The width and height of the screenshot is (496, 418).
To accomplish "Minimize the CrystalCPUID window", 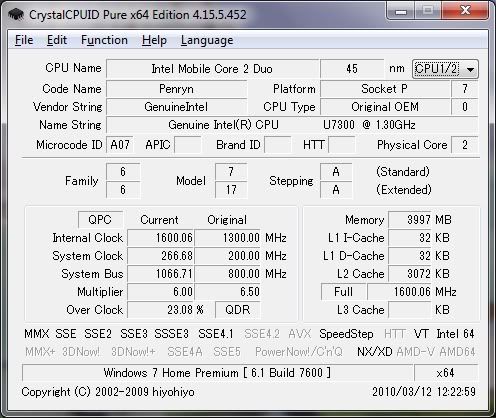I will (x=401, y=11).
